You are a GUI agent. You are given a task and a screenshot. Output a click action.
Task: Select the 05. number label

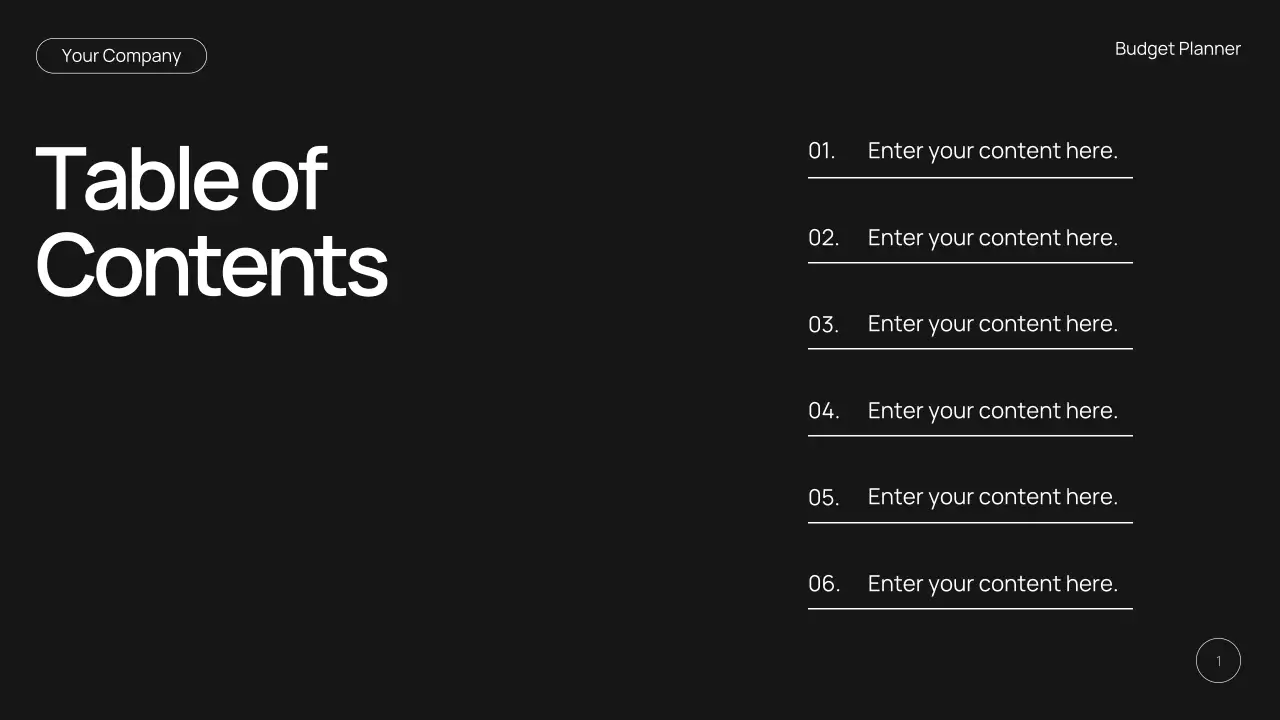[823, 497]
